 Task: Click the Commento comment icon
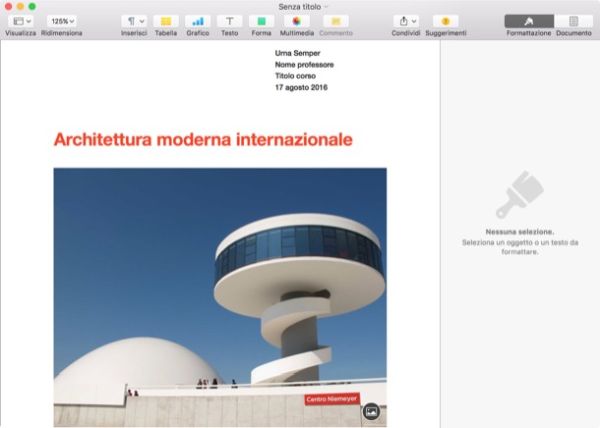pos(335,21)
